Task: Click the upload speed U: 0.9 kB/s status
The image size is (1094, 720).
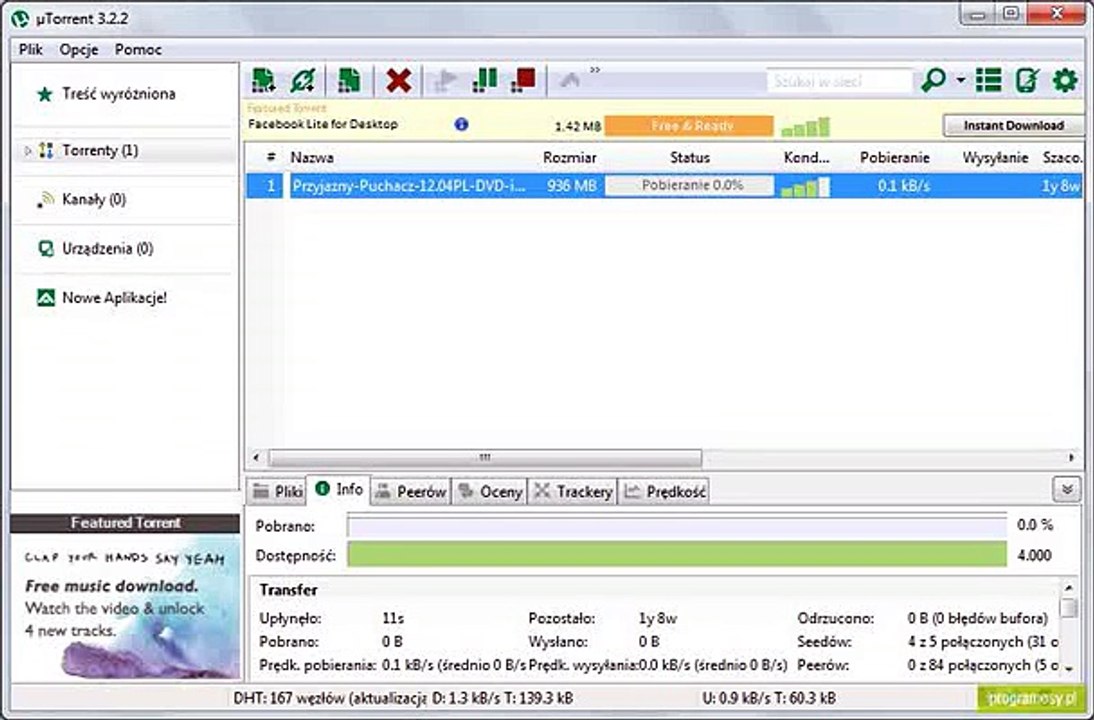Action: tap(769, 698)
